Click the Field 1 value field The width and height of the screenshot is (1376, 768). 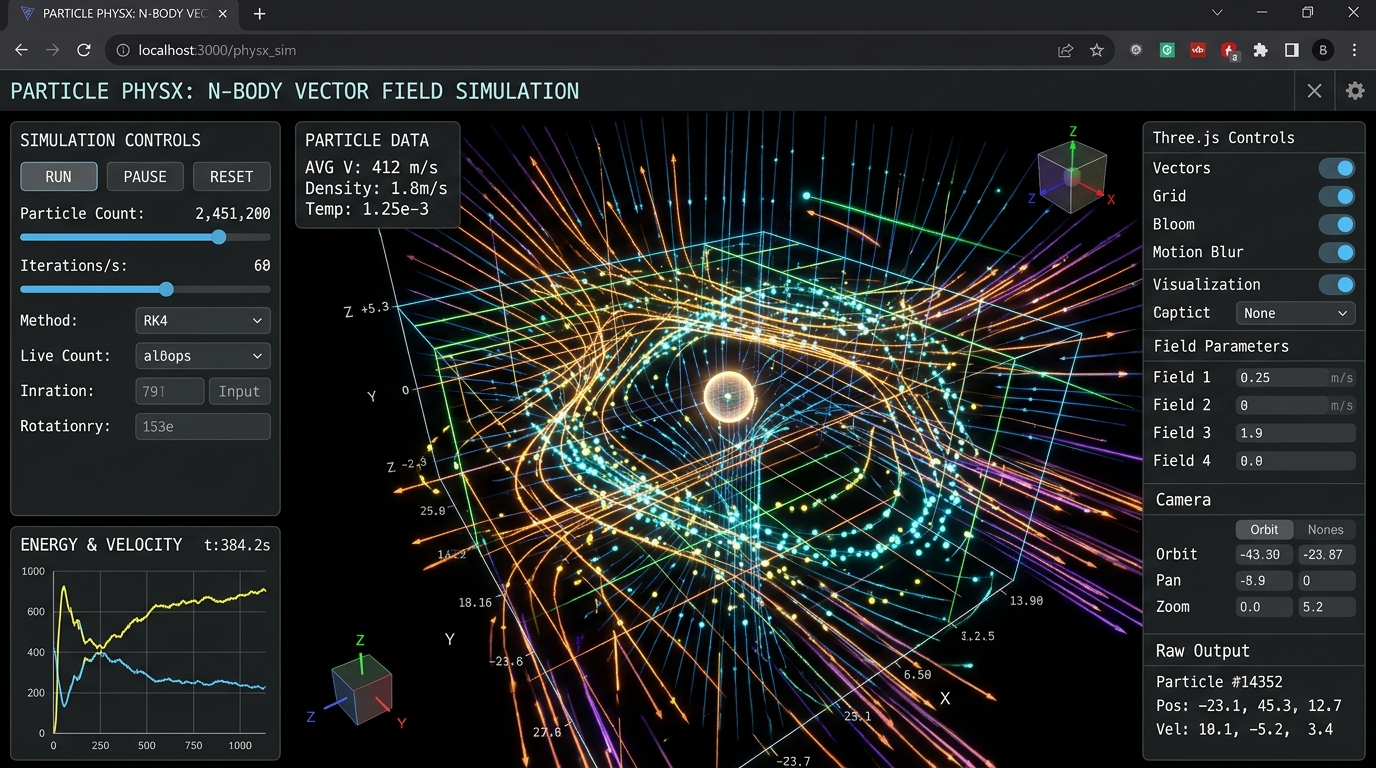[x=1295, y=377]
